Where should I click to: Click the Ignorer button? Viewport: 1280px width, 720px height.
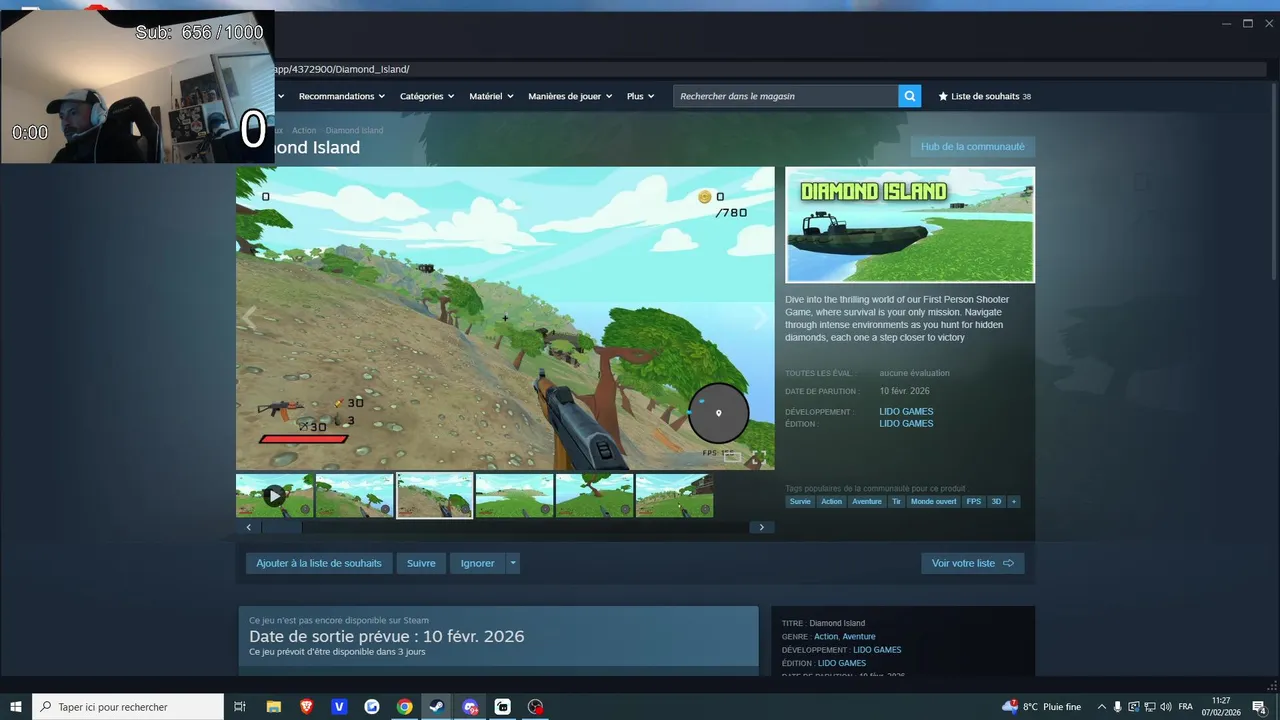(x=477, y=563)
